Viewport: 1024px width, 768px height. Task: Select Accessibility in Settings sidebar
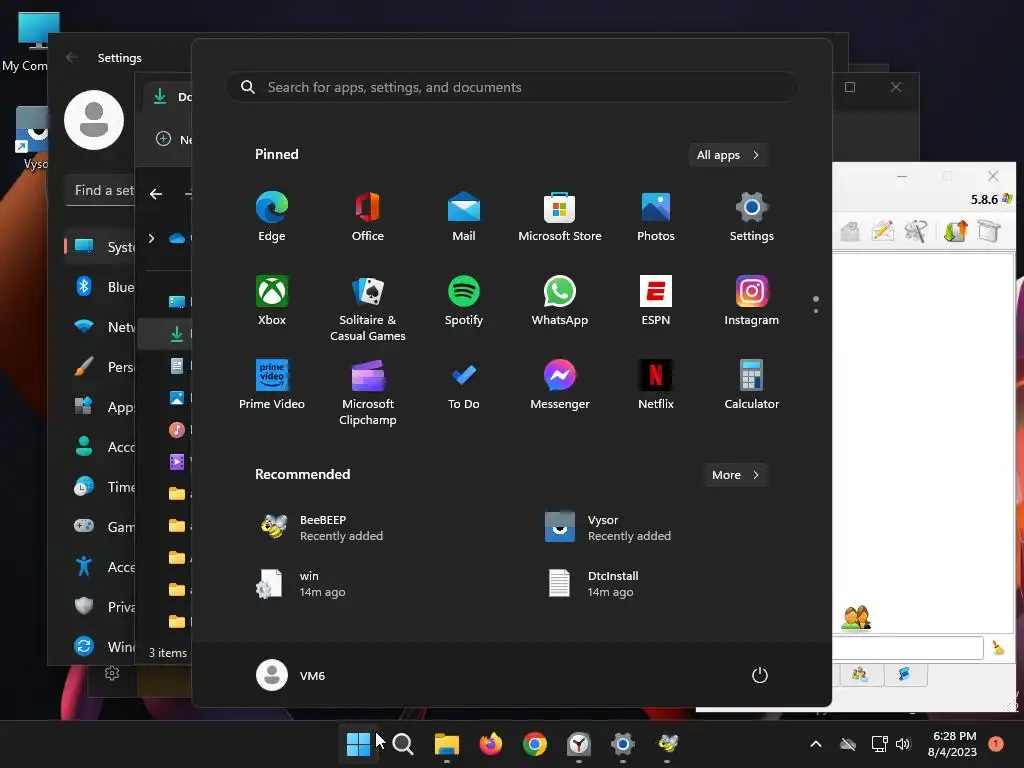pyautogui.click(x=101, y=567)
